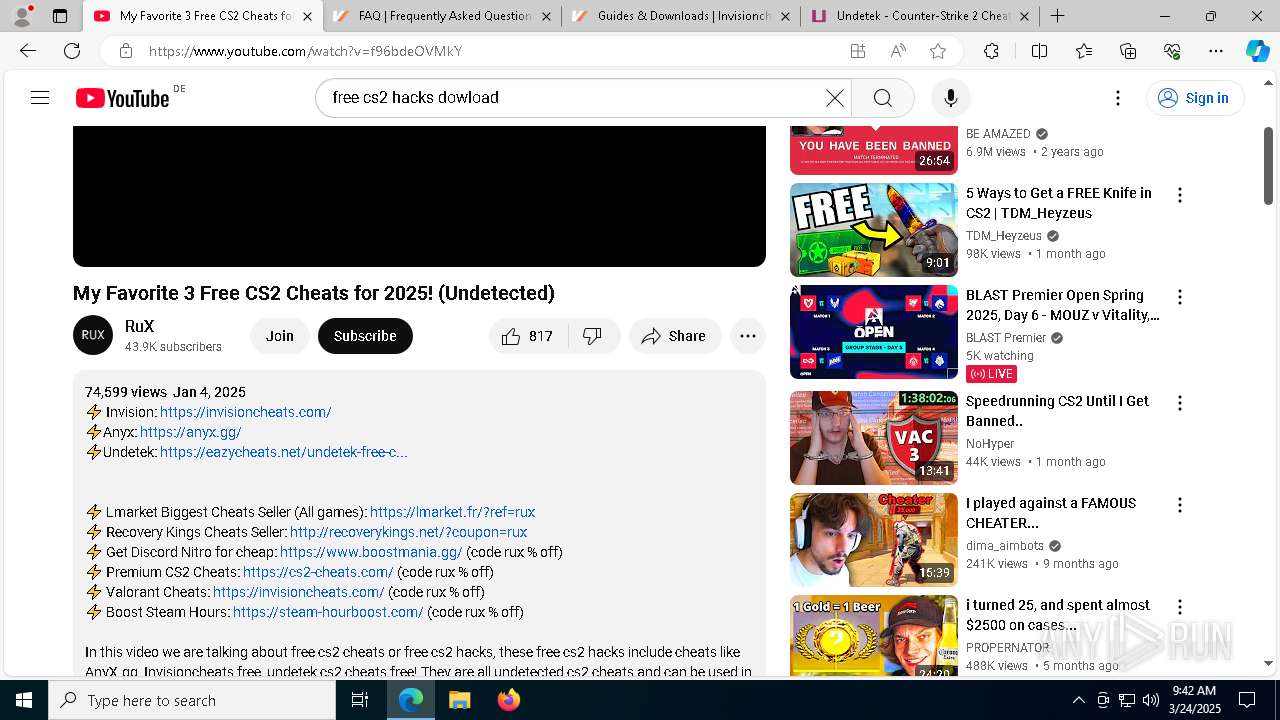Open the anyx.gg link
The height and width of the screenshot is (720, 1280).
tap(190, 432)
